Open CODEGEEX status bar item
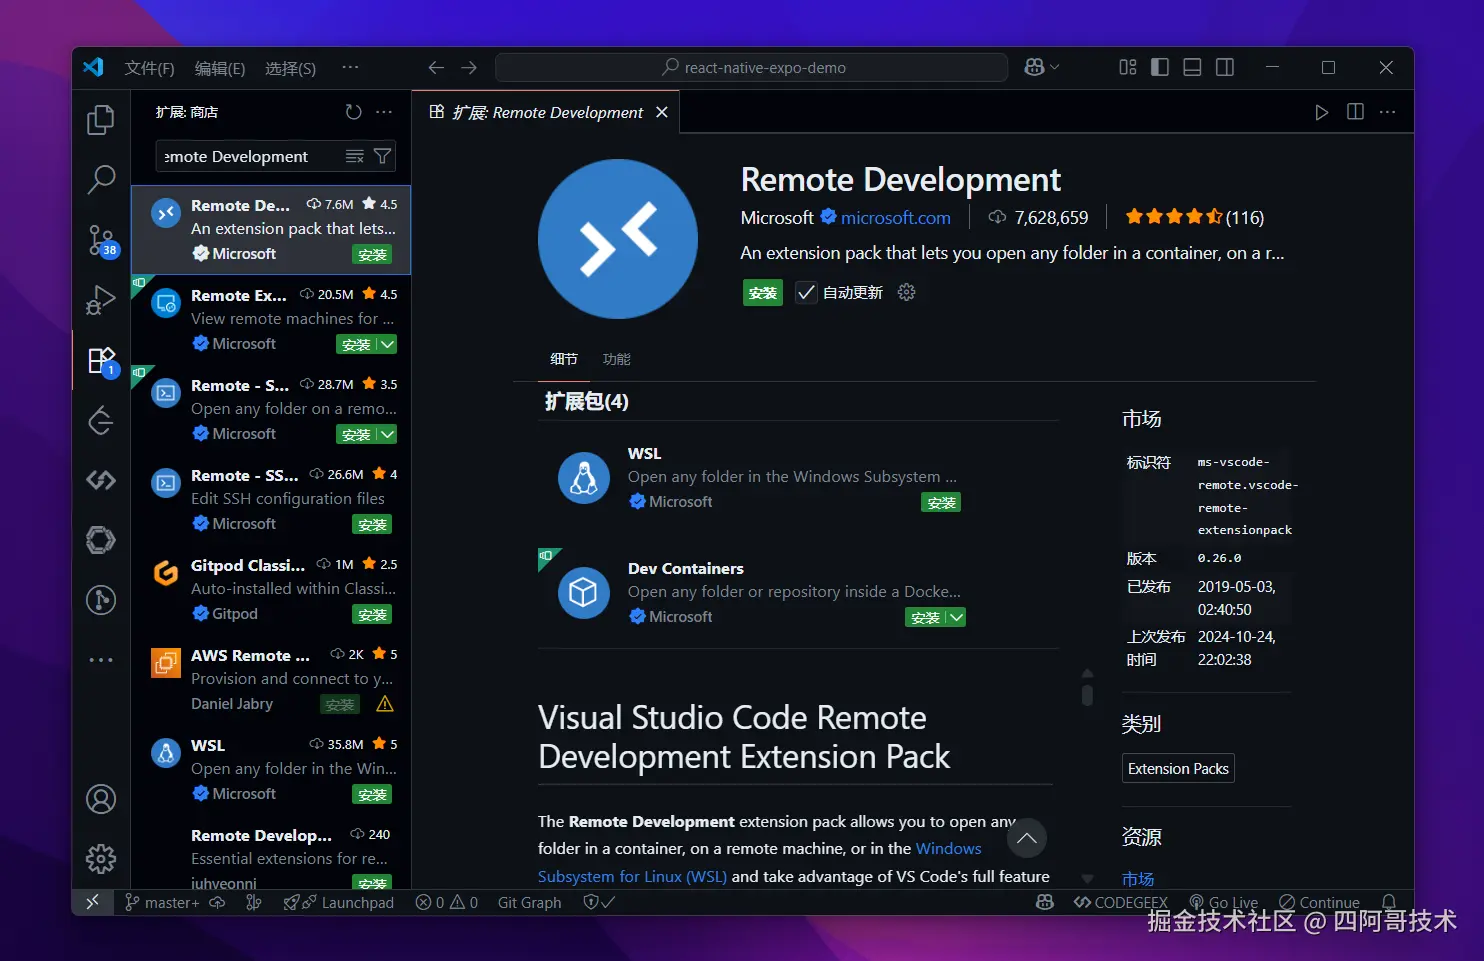 (x=1120, y=902)
